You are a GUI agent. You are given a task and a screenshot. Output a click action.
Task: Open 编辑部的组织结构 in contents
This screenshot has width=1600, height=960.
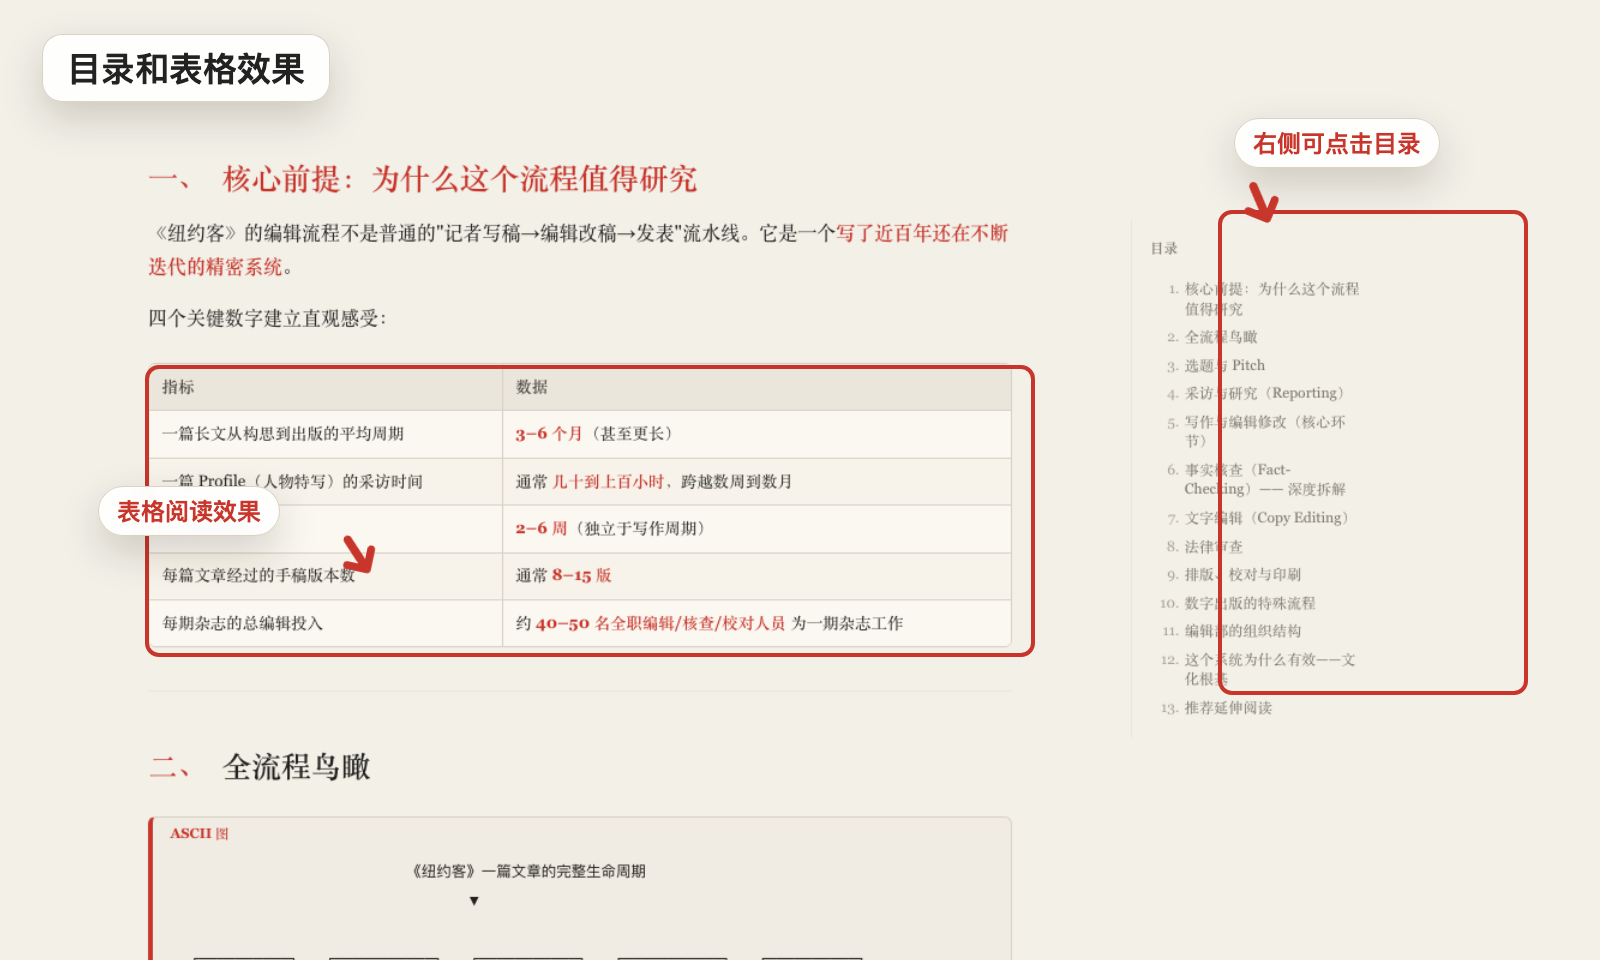(x=1243, y=631)
